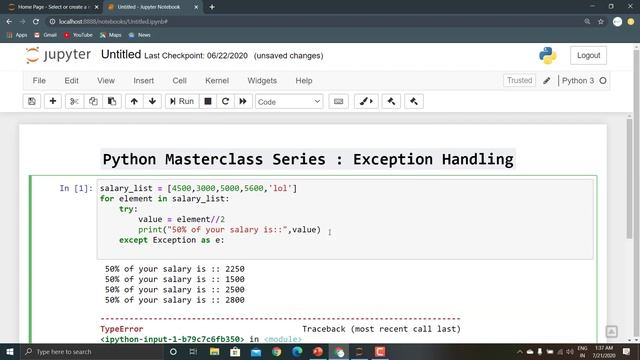The image size is (640, 360).
Task: Click the TypeError traceback text
Action: [x=122, y=329]
